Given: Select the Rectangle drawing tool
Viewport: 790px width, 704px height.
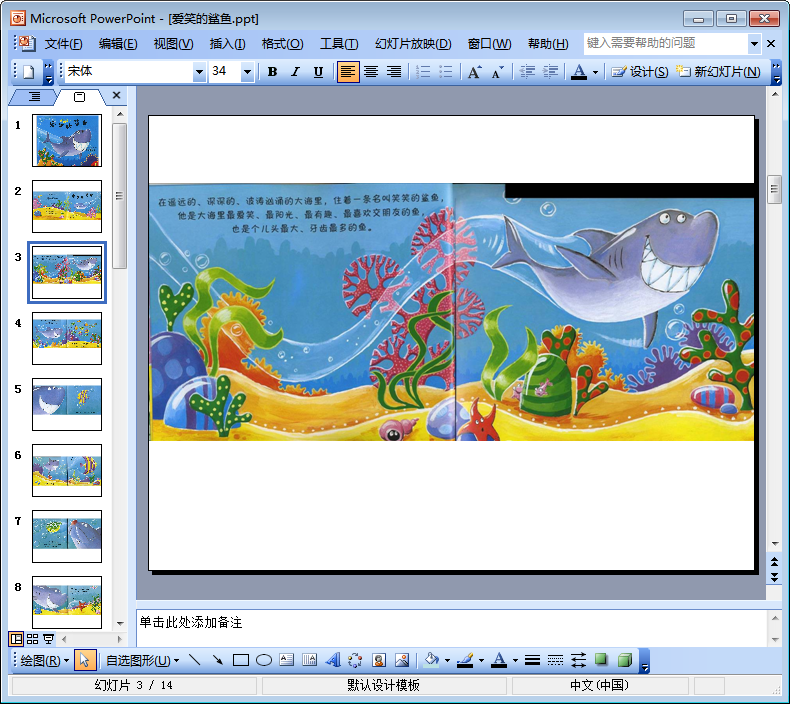Looking at the screenshot, I should click(241, 660).
